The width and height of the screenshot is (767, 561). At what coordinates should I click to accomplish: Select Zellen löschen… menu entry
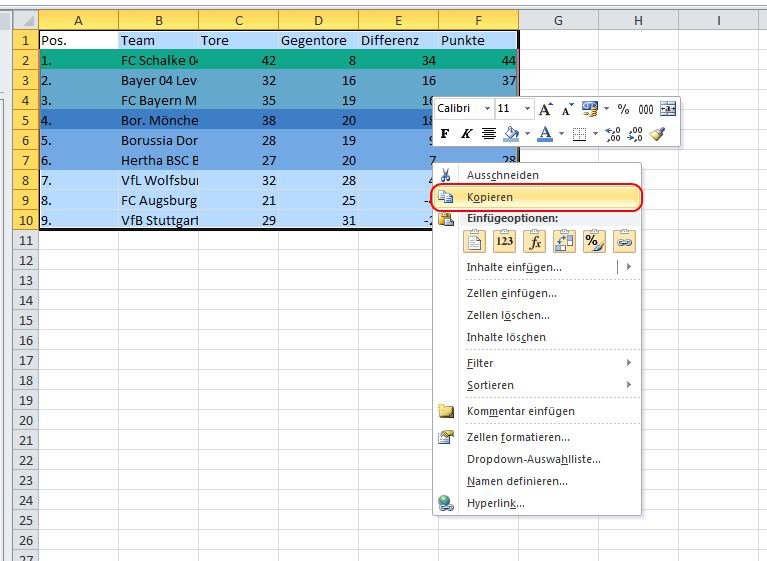coord(537,315)
